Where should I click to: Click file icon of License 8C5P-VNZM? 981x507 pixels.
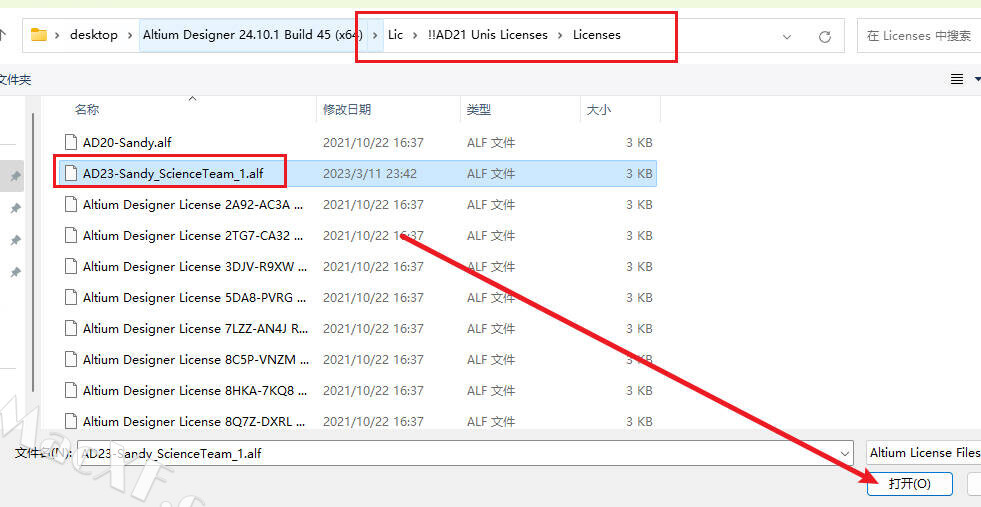tap(71, 359)
